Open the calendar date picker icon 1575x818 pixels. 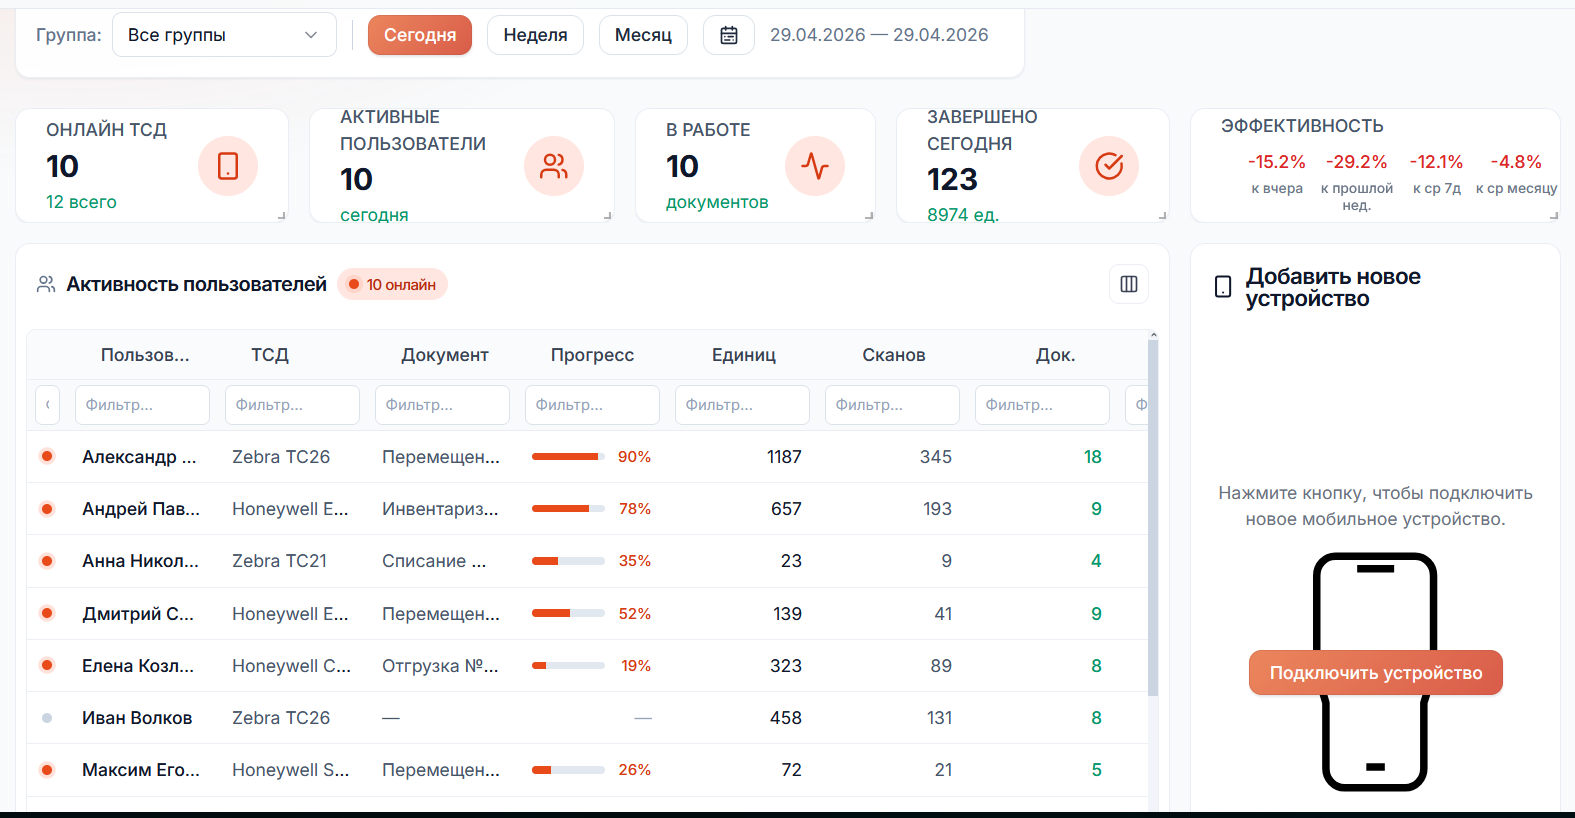pos(729,35)
